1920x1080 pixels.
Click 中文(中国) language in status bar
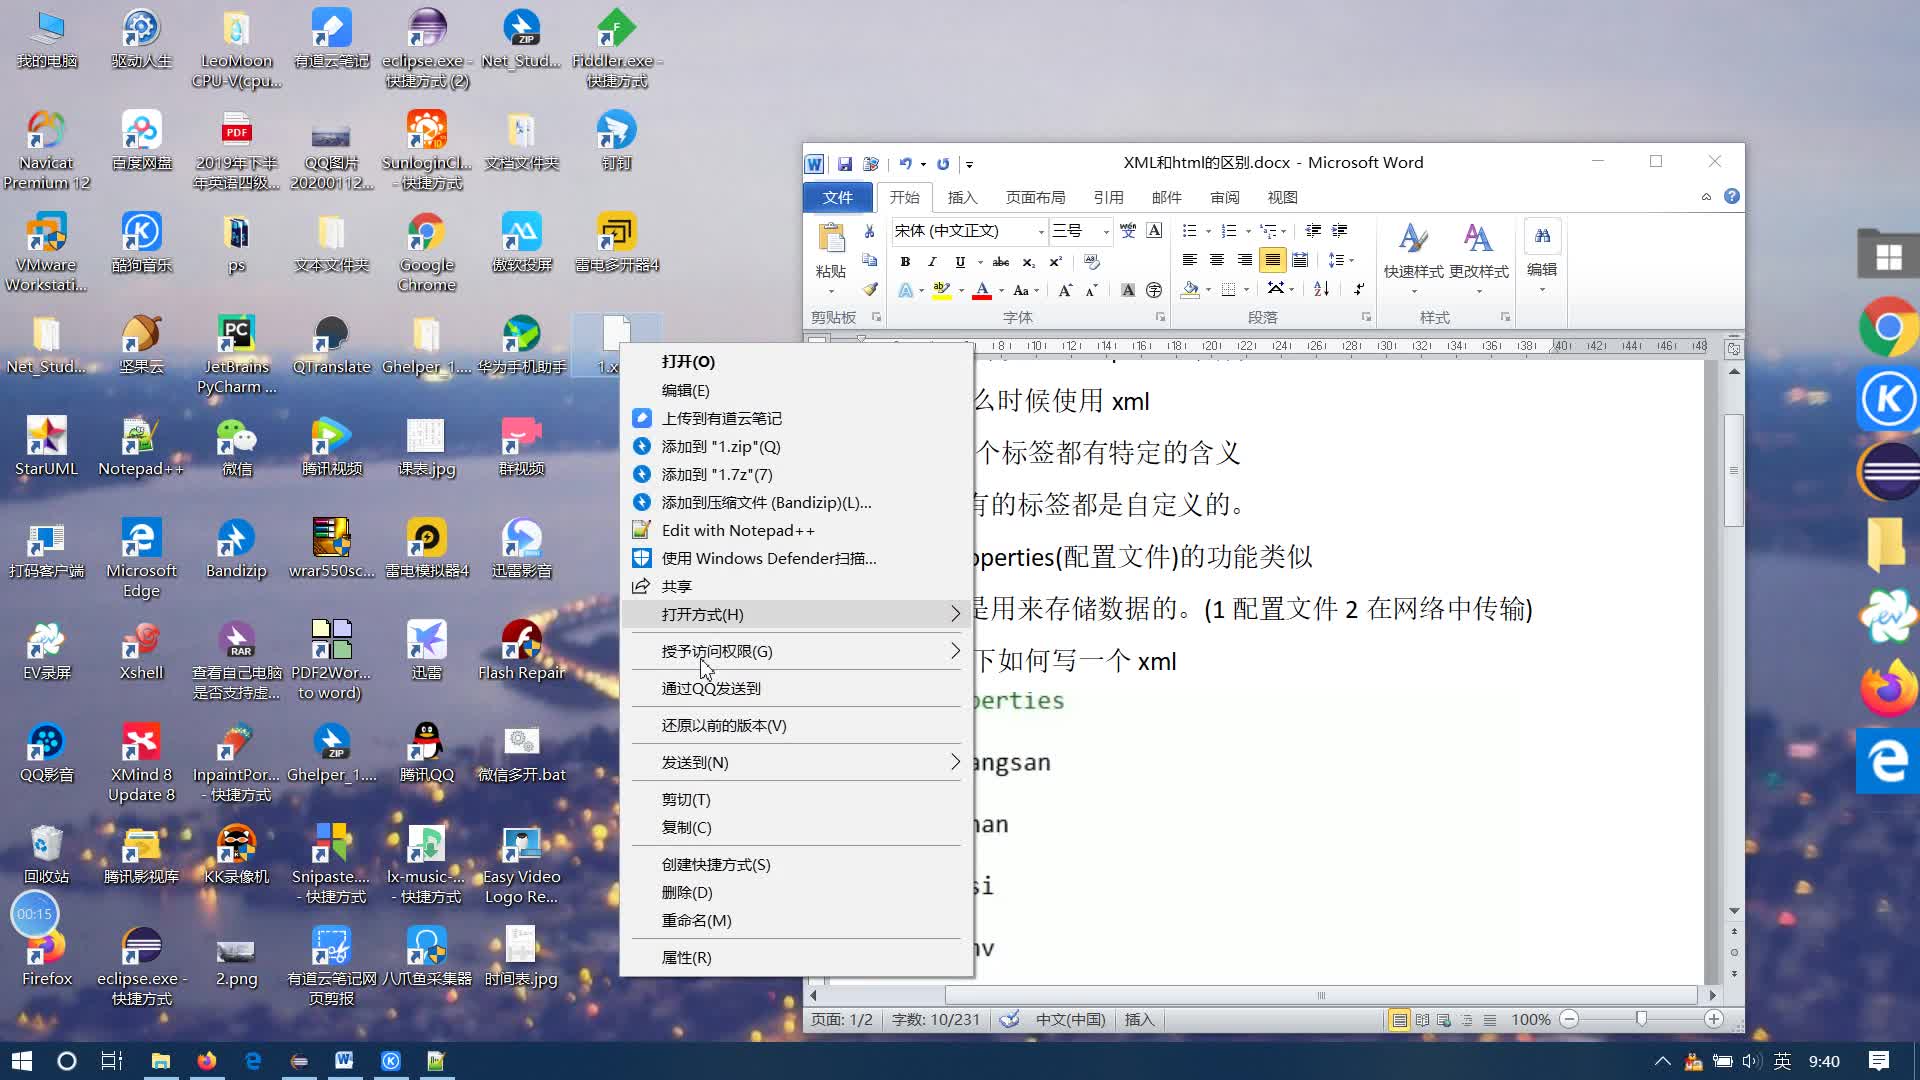tap(1070, 1020)
